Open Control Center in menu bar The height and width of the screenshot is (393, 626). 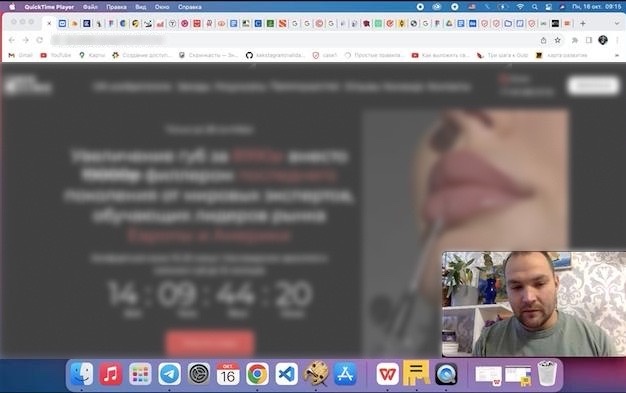click(549, 7)
